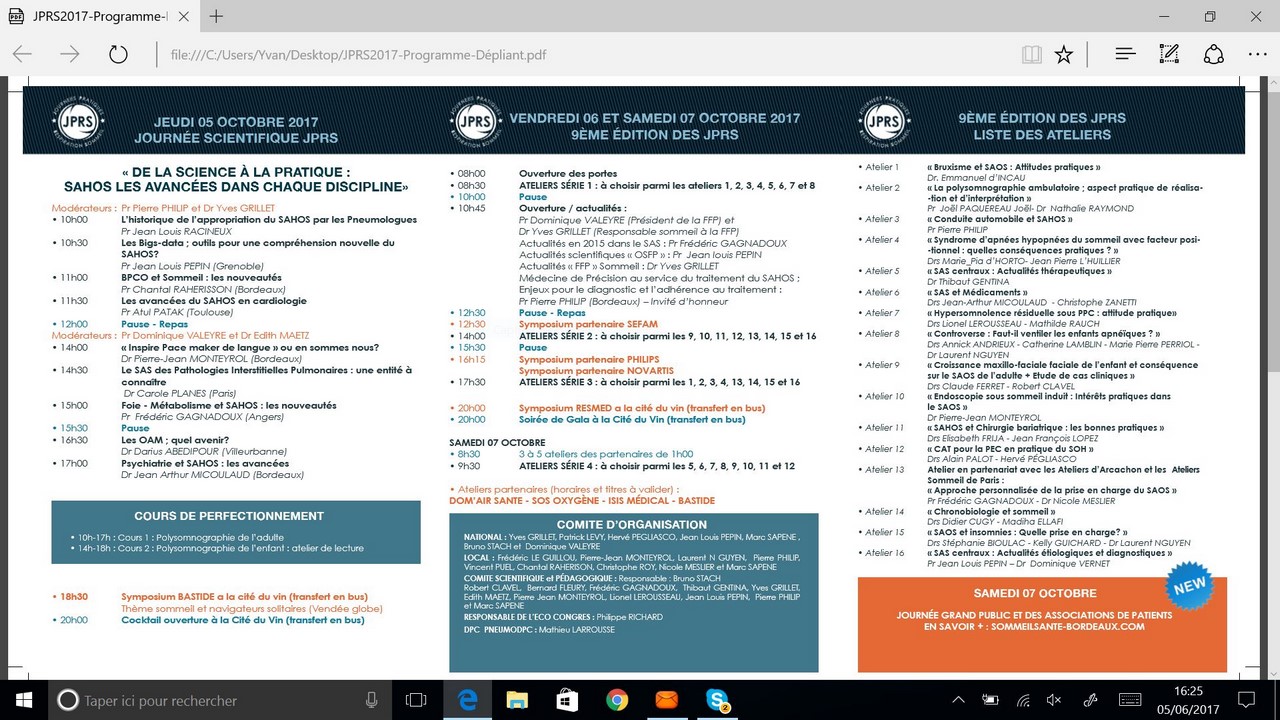Click 'Les OAM ; quel avenir?' at 16h30
Image resolution: width=1280 pixels, height=720 pixels.
(x=175, y=440)
